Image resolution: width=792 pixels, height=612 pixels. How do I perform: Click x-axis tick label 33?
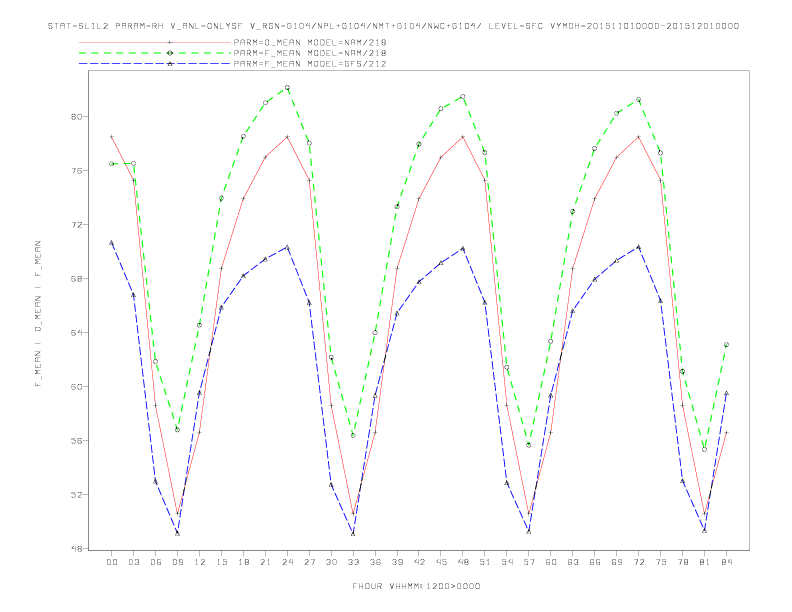point(353,562)
